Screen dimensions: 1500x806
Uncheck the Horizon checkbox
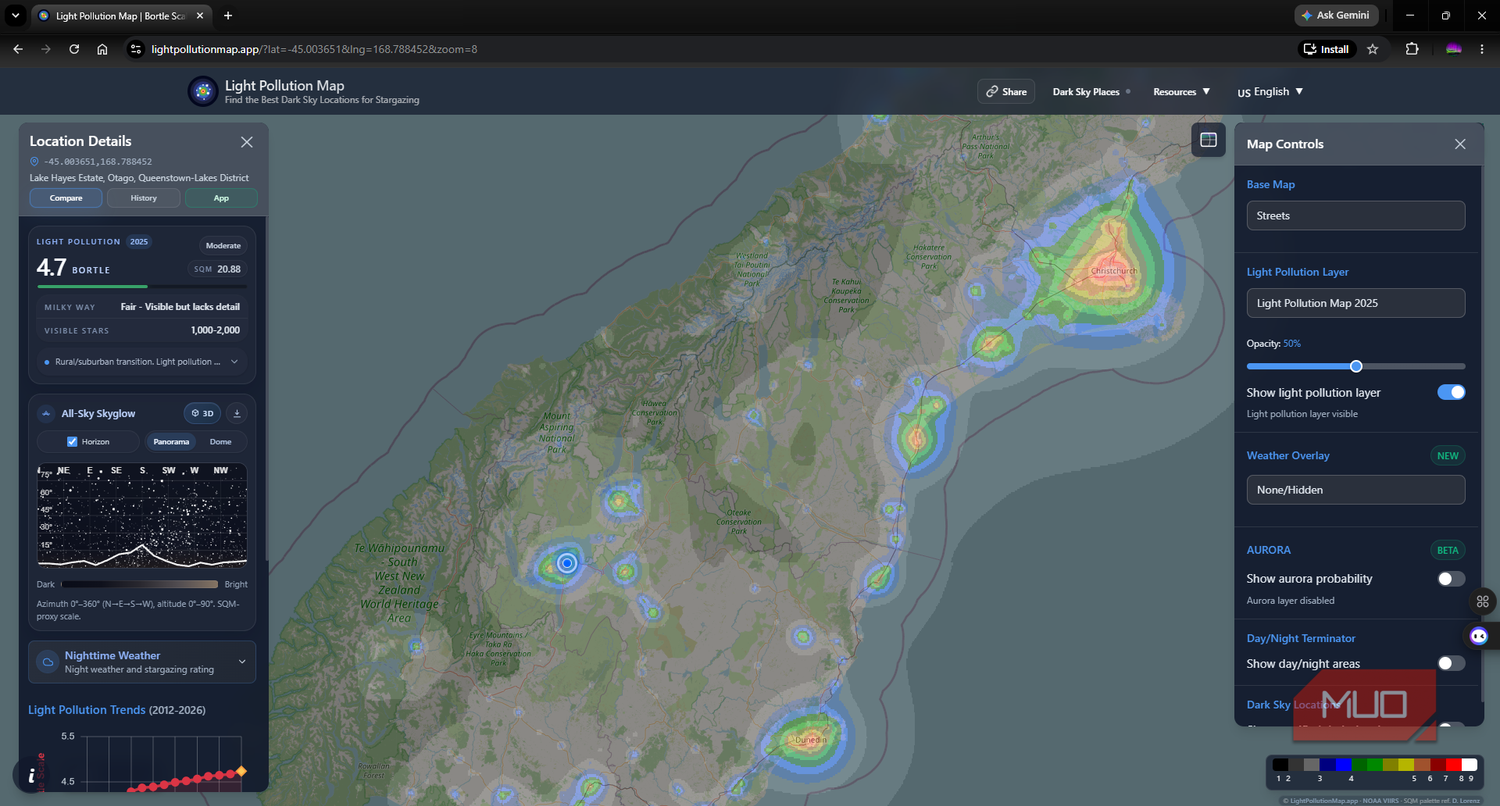point(72,441)
